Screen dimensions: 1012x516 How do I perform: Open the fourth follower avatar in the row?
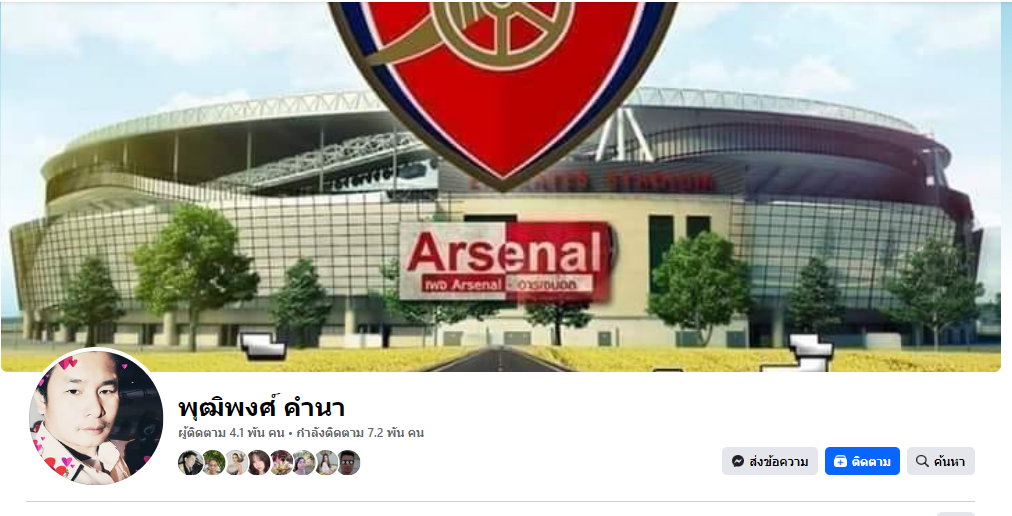click(258, 462)
